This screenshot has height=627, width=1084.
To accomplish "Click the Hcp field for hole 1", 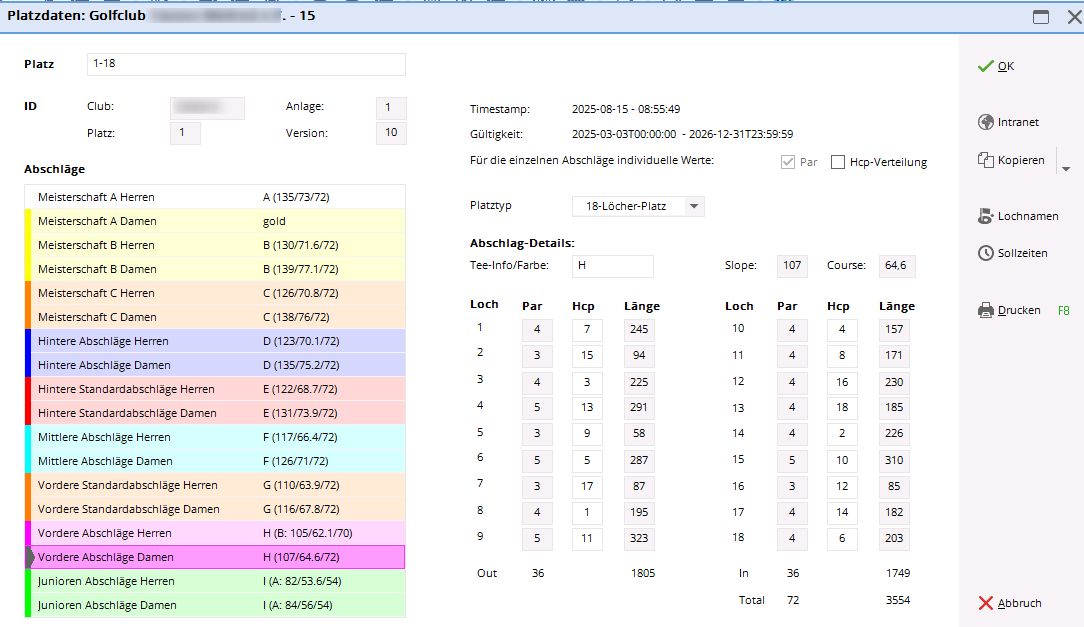I will pyautogui.click(x=587, y=330).
